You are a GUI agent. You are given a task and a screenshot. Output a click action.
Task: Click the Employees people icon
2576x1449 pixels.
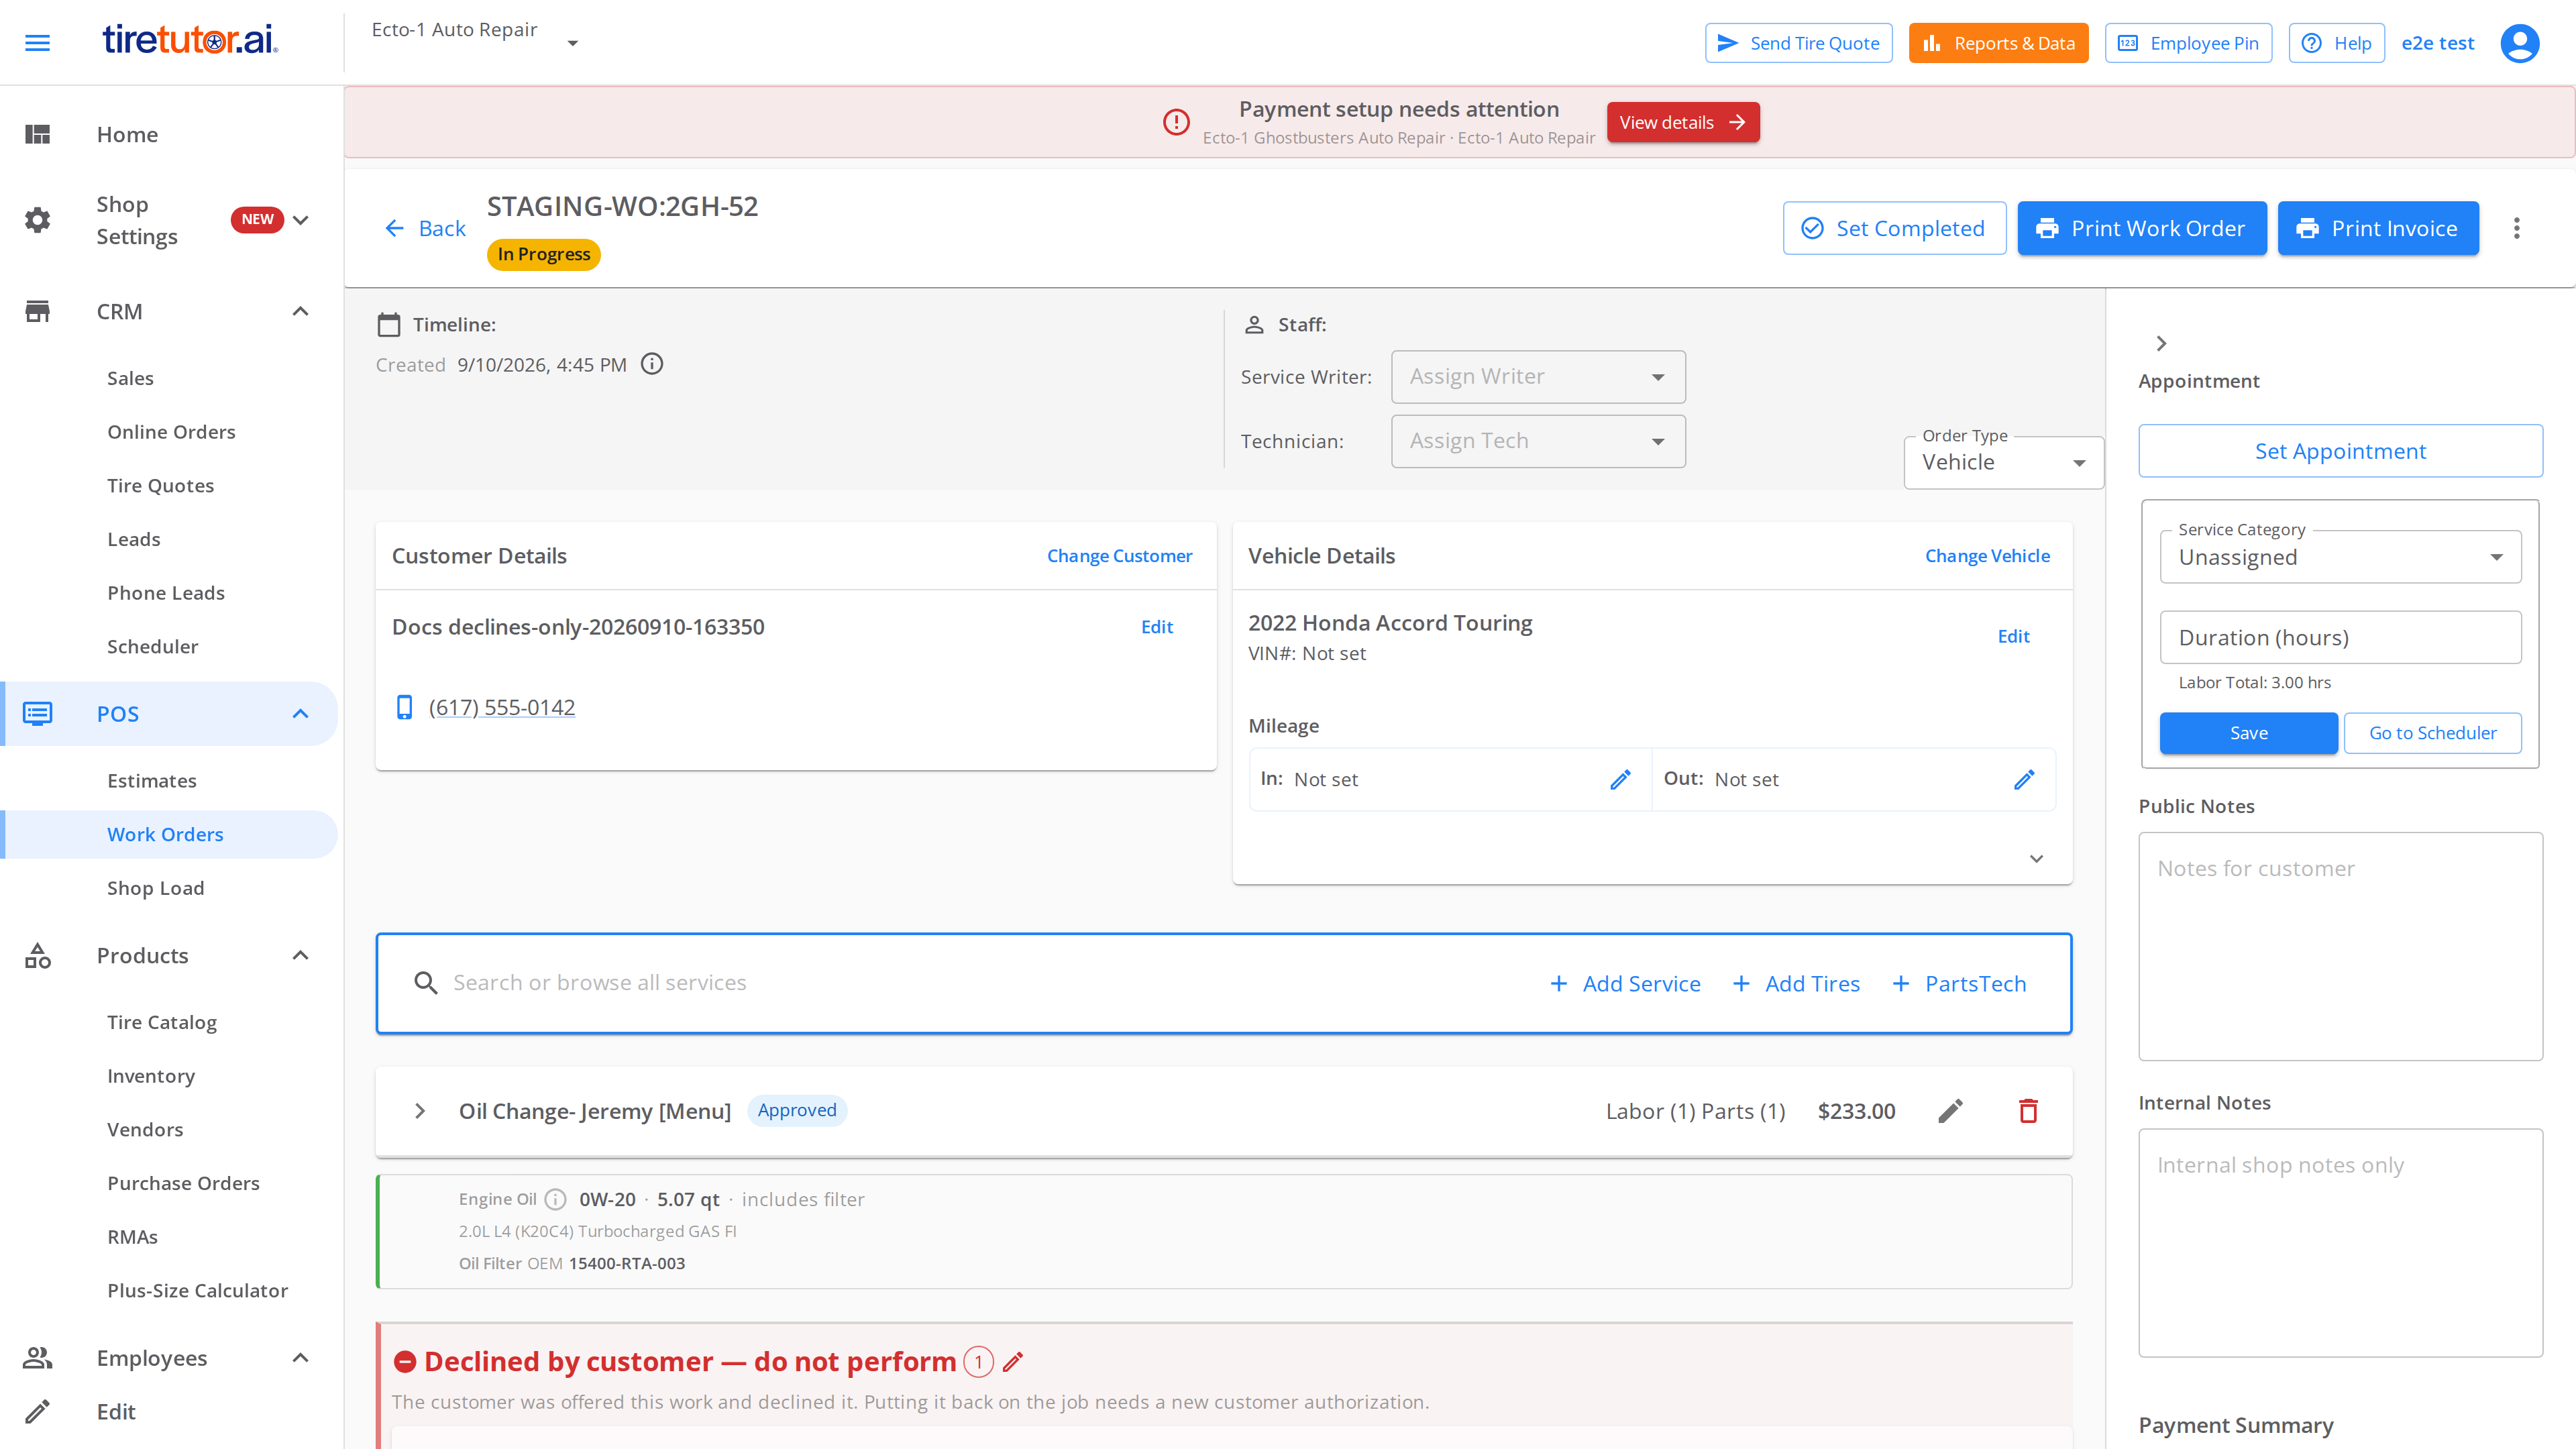[38, 1357]
